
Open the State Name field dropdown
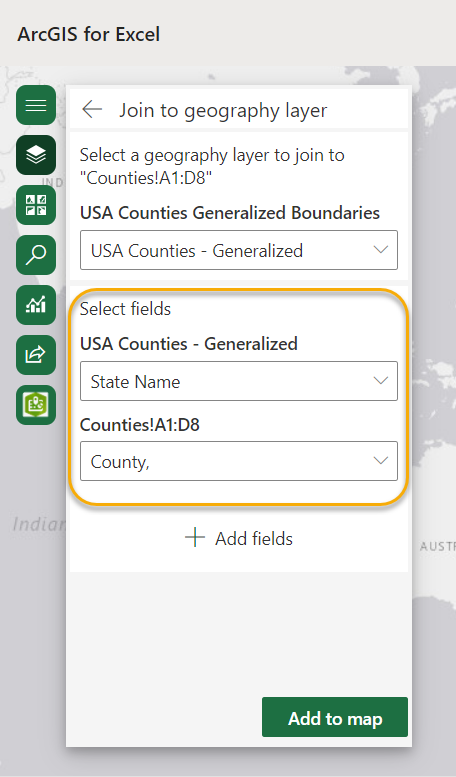239,381
